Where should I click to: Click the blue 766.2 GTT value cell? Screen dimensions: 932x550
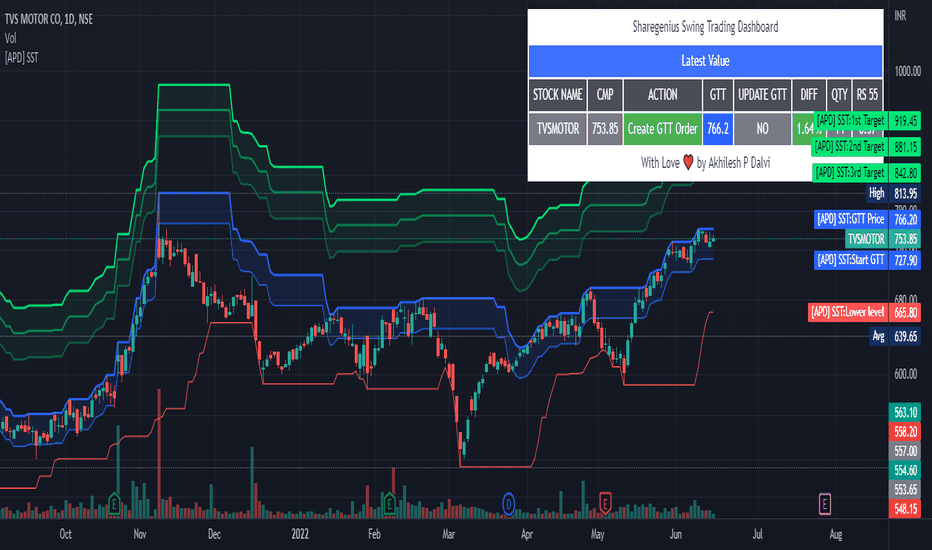coord(717,128)
